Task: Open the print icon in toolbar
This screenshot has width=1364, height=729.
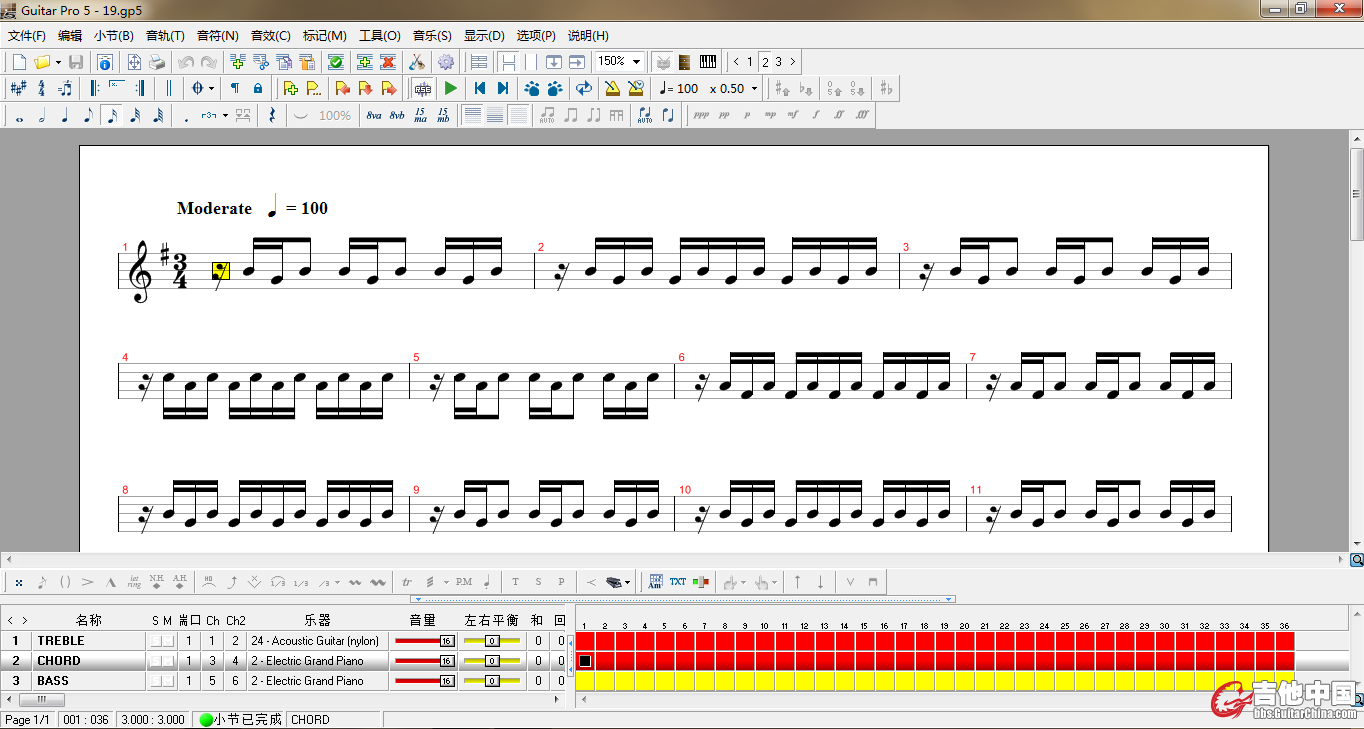Action: 157,62
